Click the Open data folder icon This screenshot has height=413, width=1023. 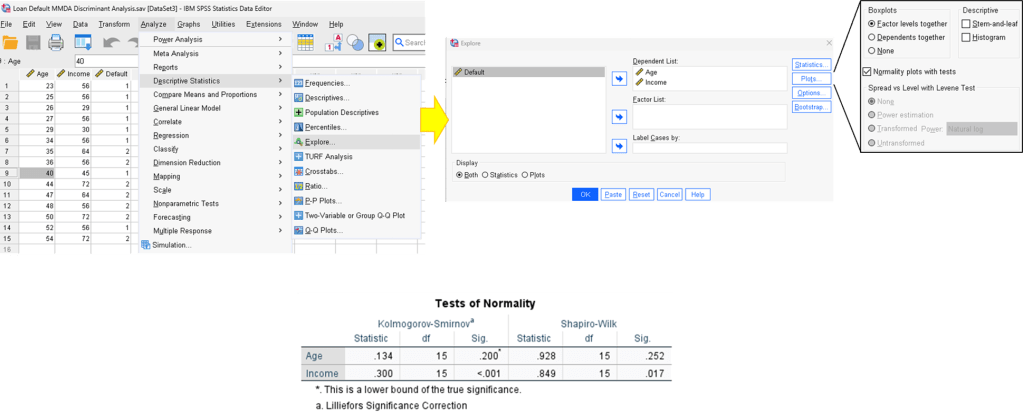pyautogui.click(x=11, y=43)
